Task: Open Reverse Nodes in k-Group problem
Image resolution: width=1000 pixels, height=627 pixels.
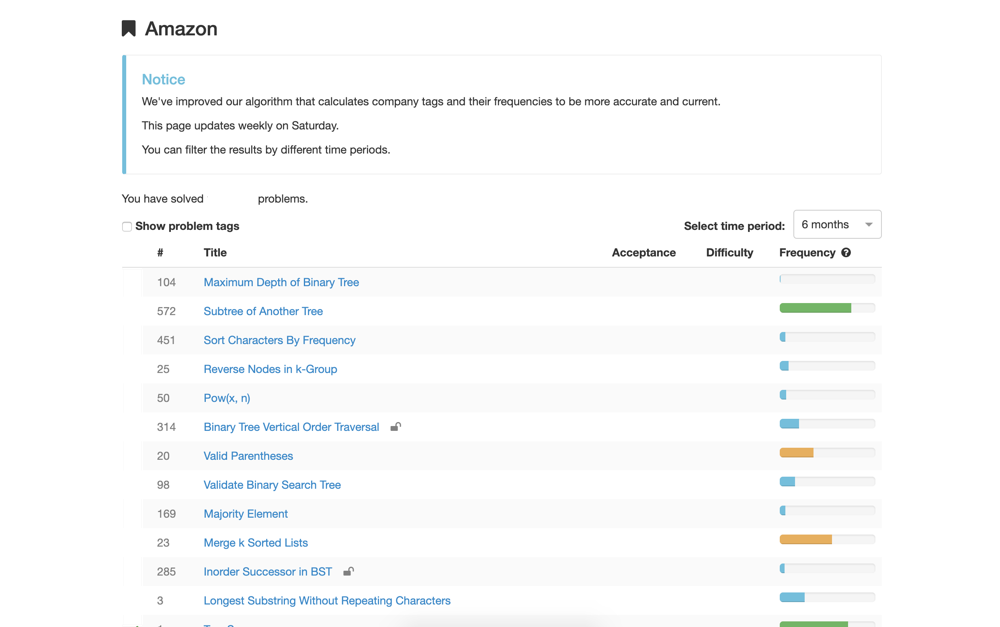Action: coord(270,369)
